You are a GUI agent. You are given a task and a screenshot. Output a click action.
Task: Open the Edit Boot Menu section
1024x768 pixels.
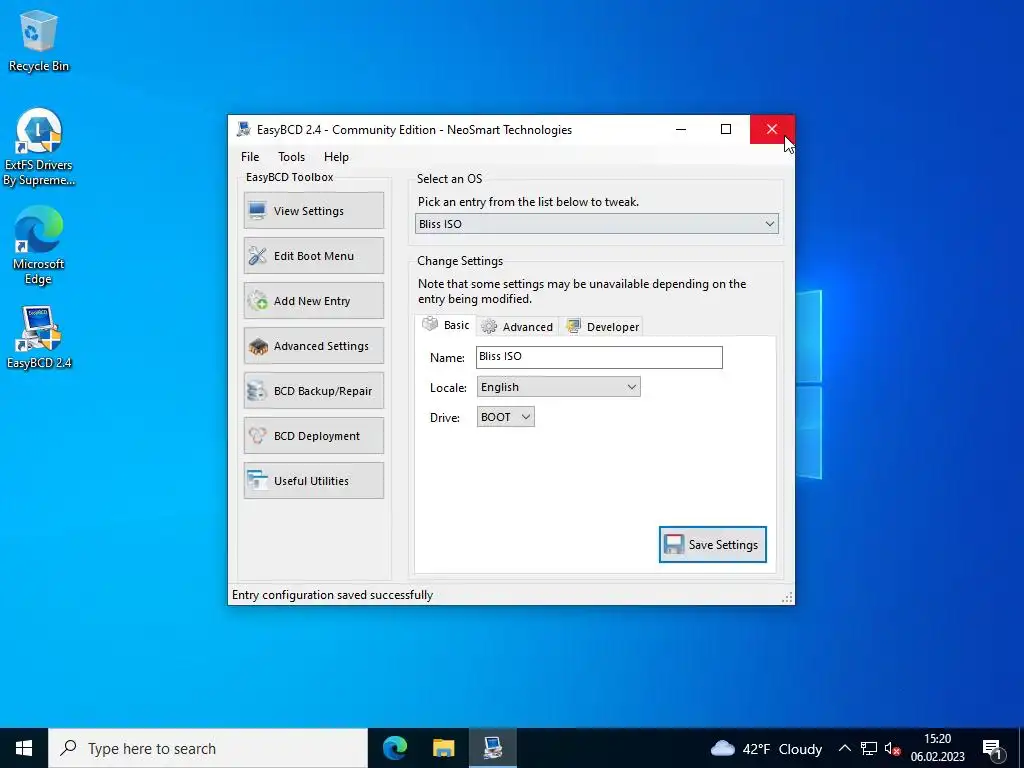click(x=313, y=255)
